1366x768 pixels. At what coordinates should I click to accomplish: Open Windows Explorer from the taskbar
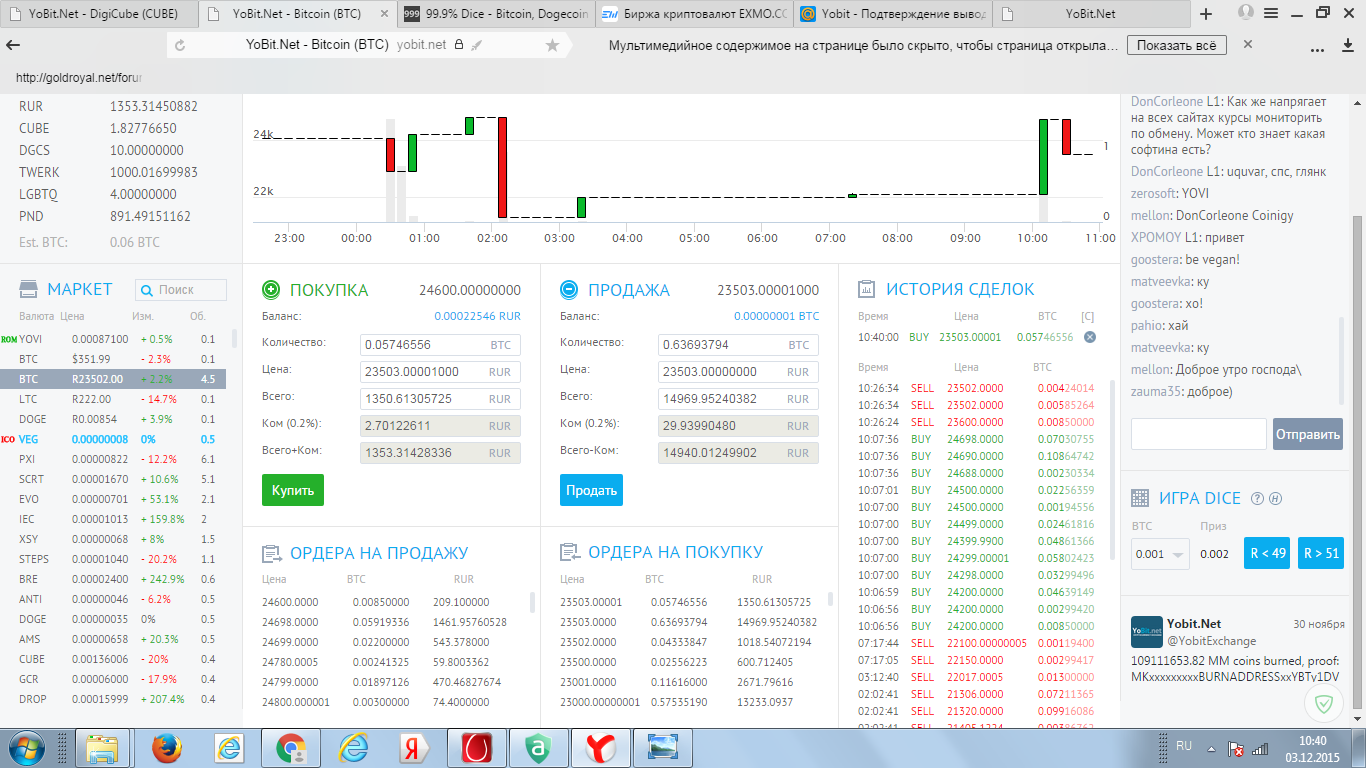(x=102, y=748)
